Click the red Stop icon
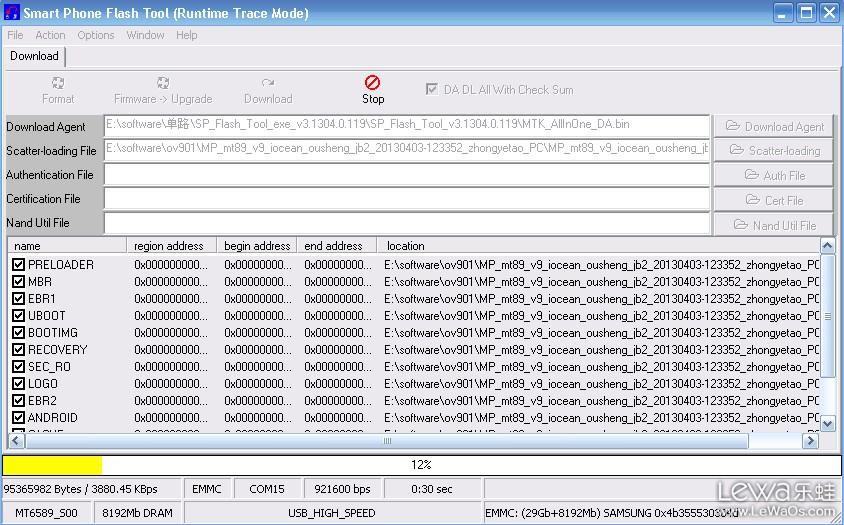Viewport: 844px width, 525px height. tap(372, 83)
